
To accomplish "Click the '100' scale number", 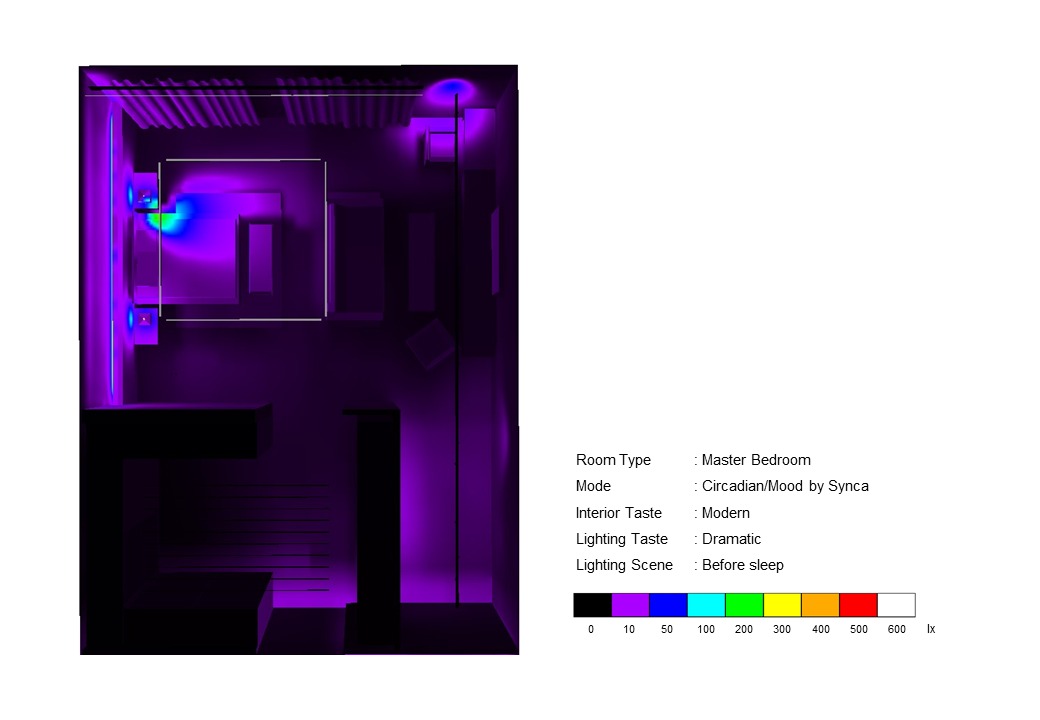I will pos(706,629).
